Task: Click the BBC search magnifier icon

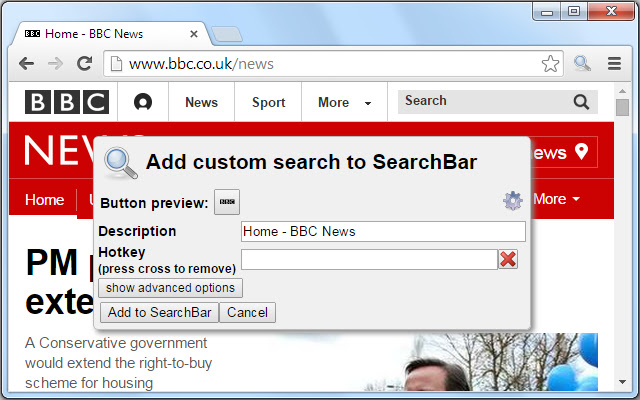Action: (581, 102)
